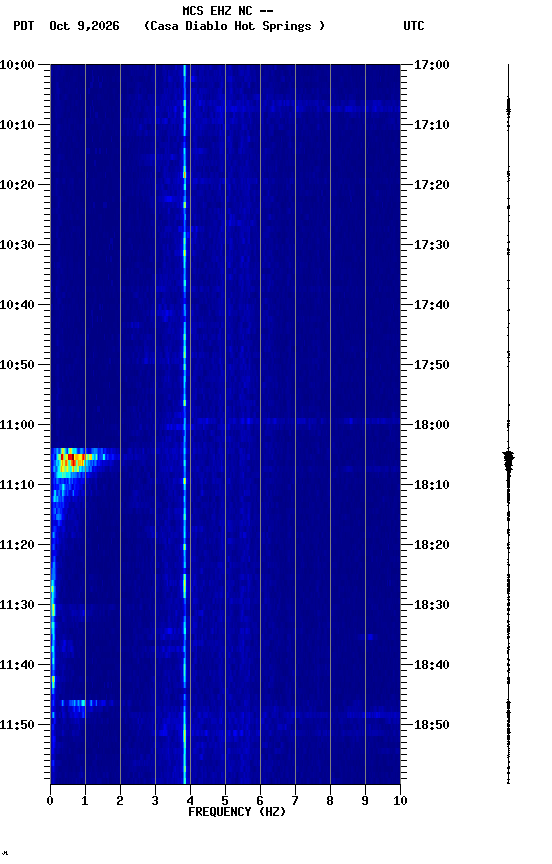The height and width of the screenshot is (864, 552).
Task: Click the "11:00" PDT time label
Action: click(17, 425)
